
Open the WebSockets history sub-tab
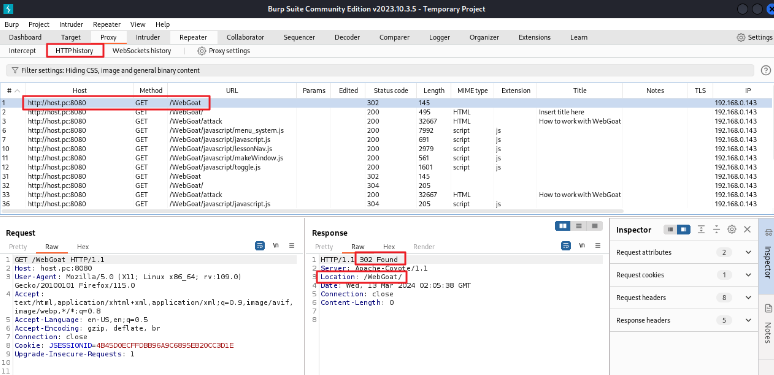click(142, 51)
